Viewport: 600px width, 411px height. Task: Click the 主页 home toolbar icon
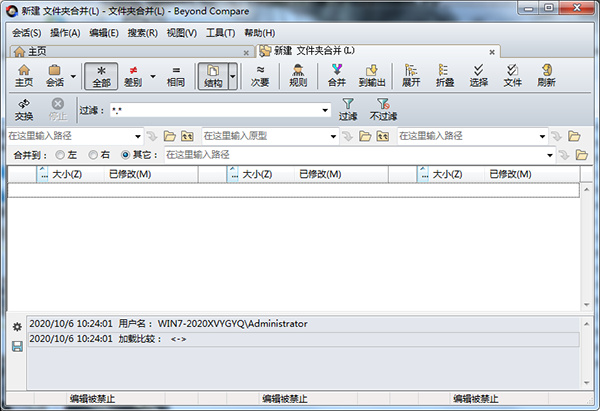24,76
